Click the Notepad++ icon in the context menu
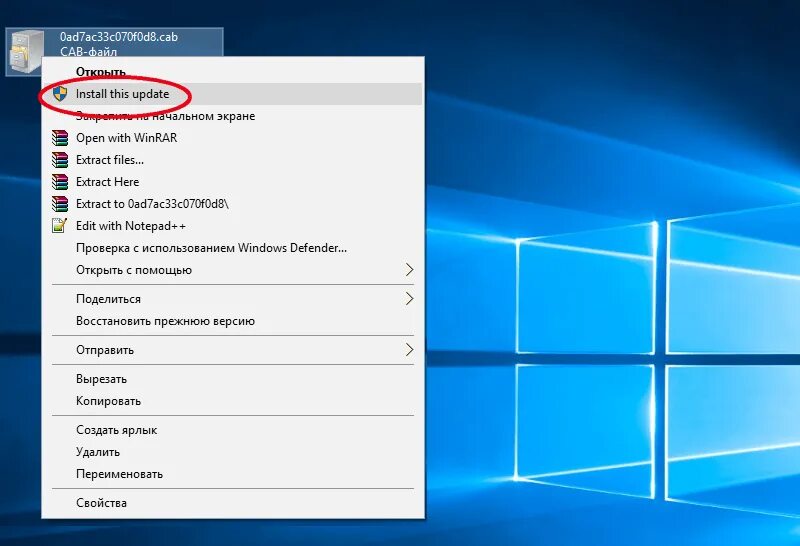 tap(60, 226)
